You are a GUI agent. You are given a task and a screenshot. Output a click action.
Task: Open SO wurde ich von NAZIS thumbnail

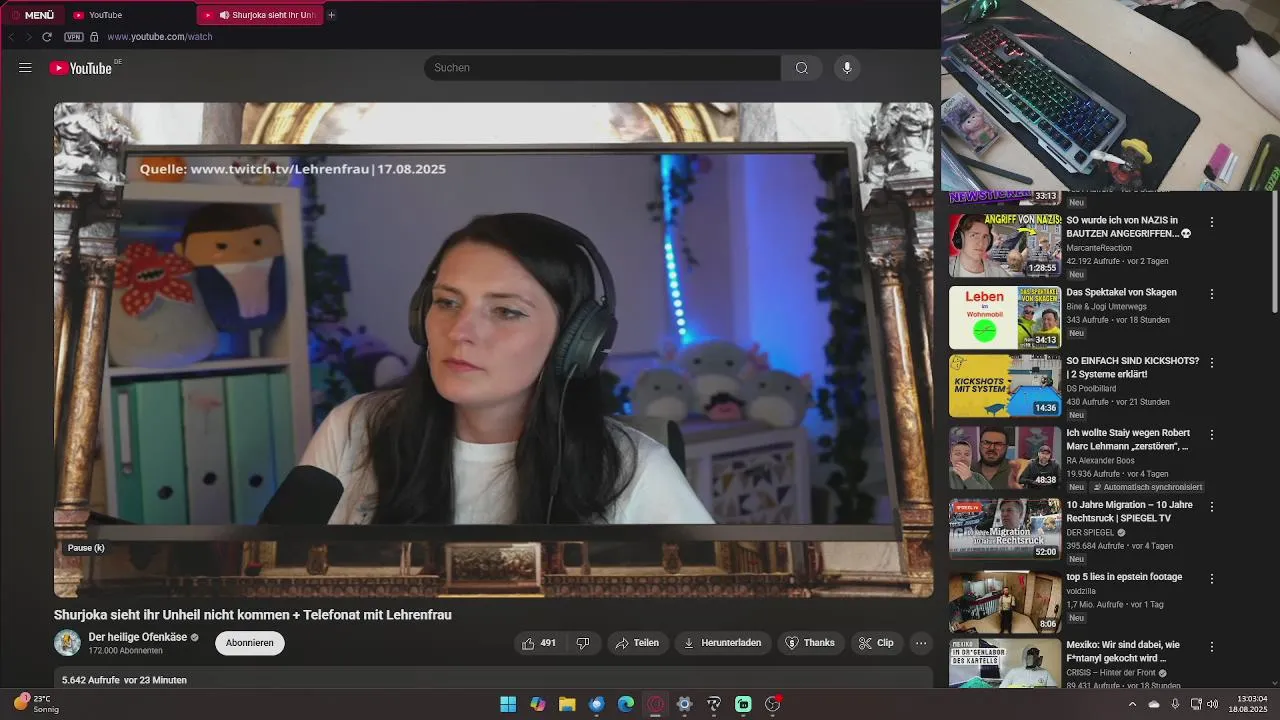(x=1005, y=245)
